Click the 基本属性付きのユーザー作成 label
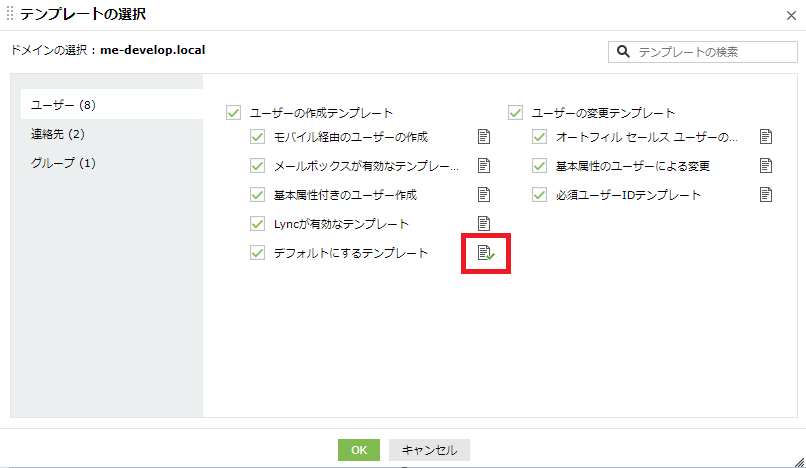Viewport: 806px width, 468px height. coord(345,195)
